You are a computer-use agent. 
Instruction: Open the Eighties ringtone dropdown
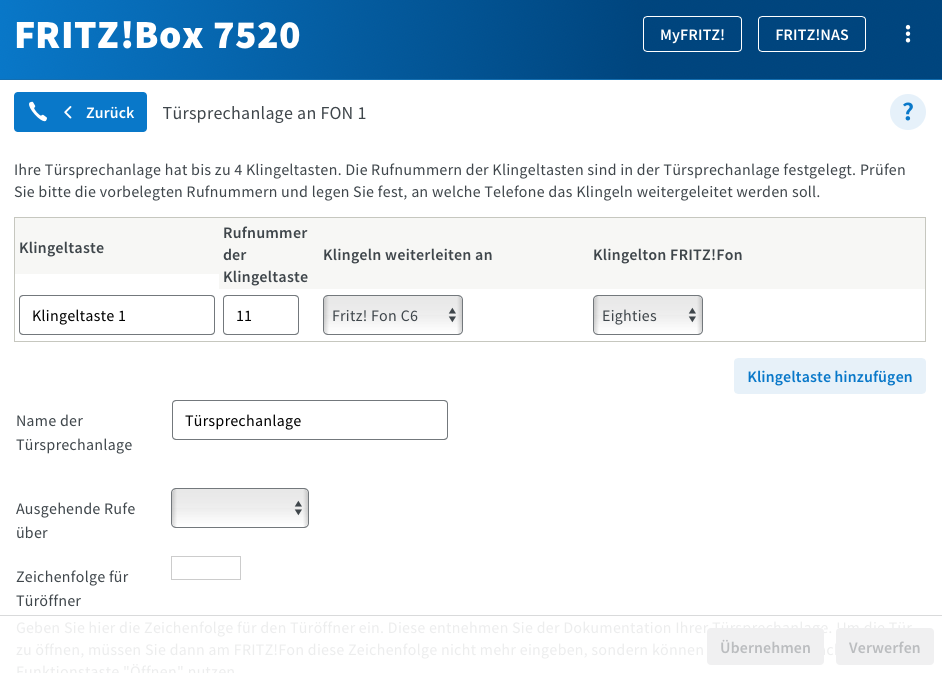coord(647,315)
